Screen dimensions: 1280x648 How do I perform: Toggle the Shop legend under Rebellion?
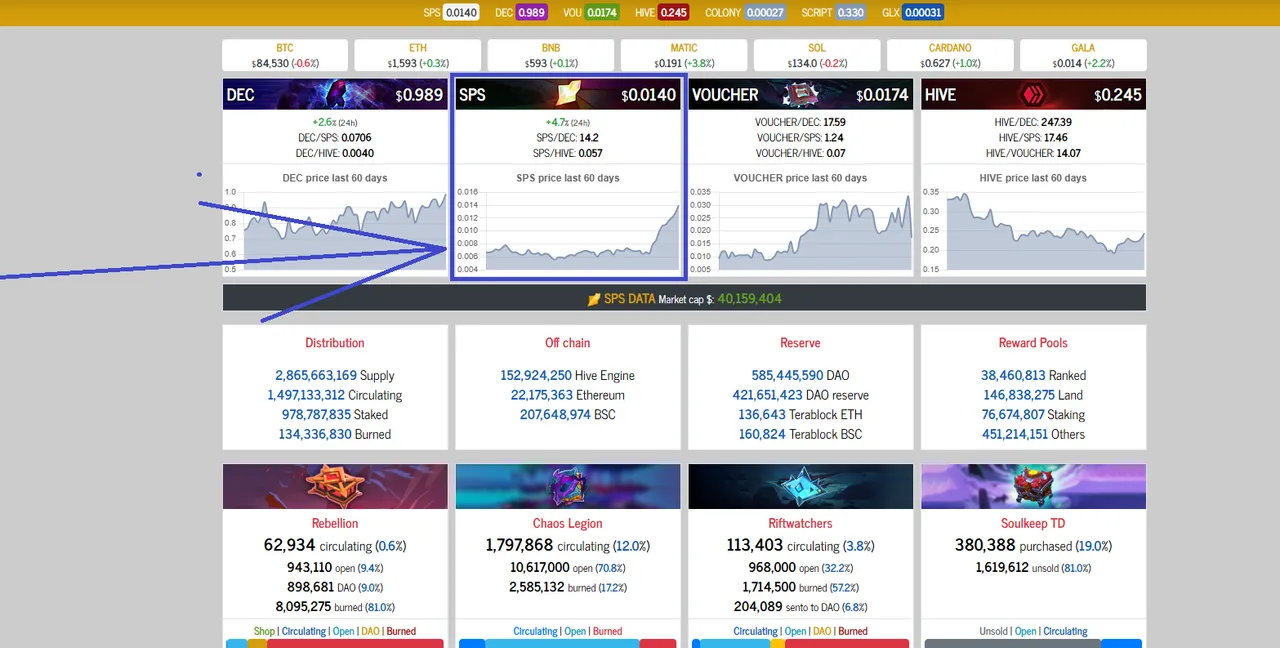coord(264,631)
